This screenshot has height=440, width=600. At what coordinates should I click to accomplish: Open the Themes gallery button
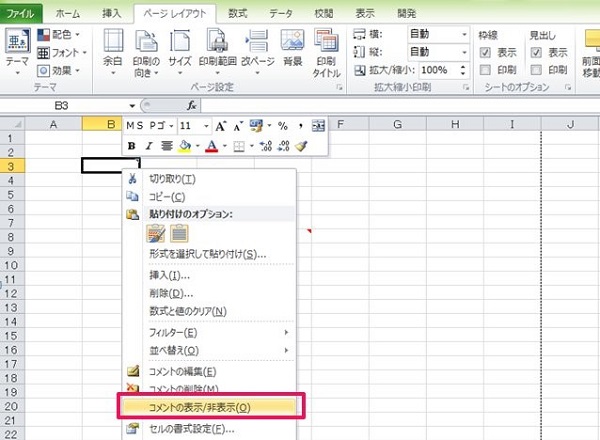[x=18, y=51]
